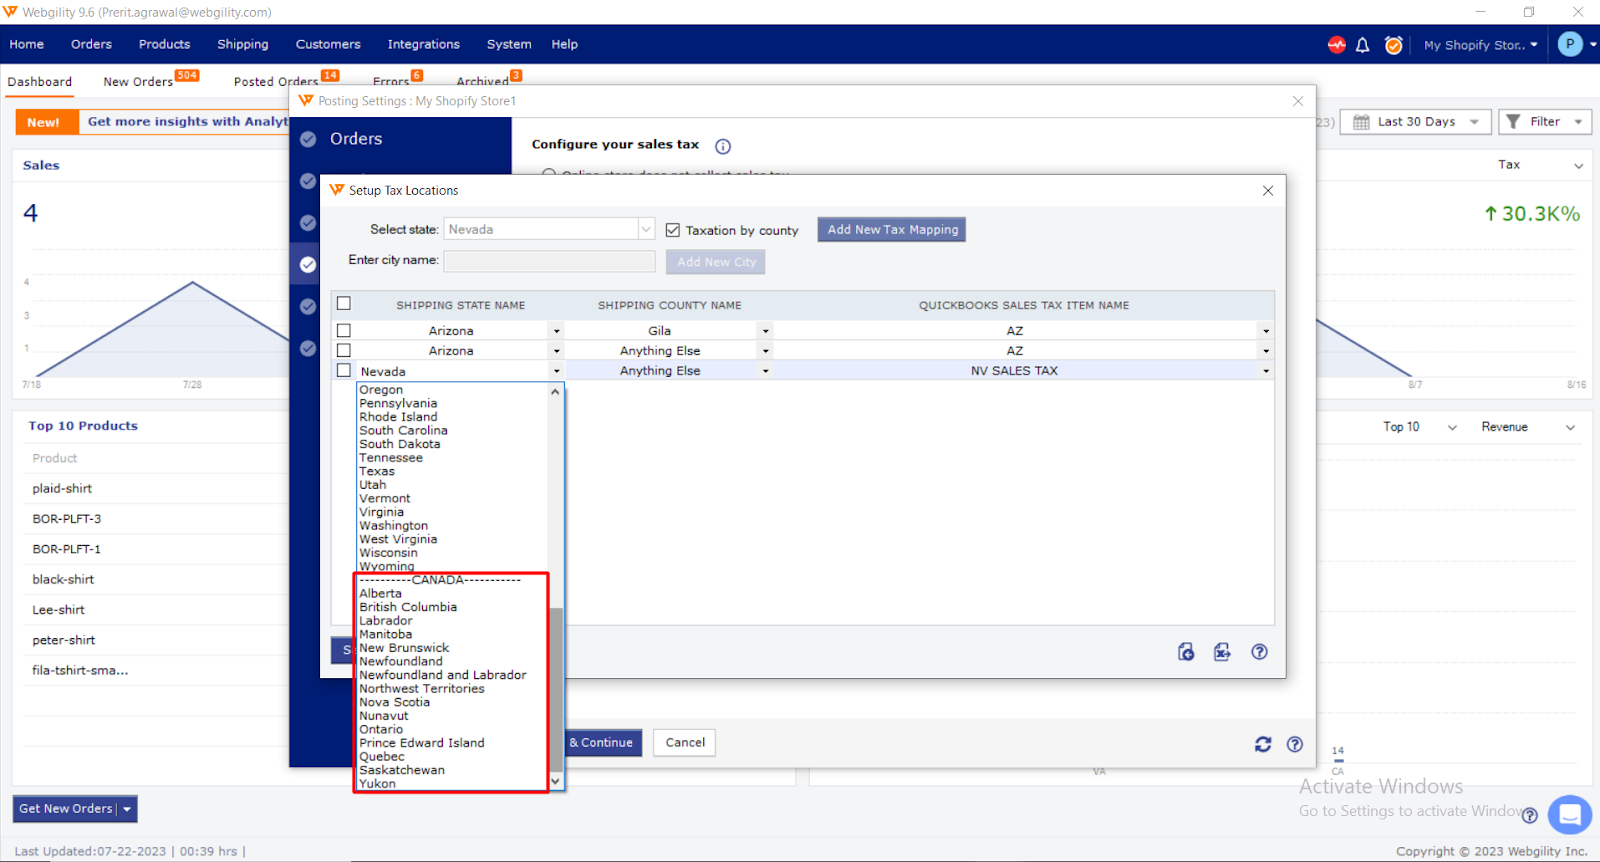This screenshot has width=1600, height=862.
Task: Check the Arizona Anything Else row checkbox
Action: point(344,350)
